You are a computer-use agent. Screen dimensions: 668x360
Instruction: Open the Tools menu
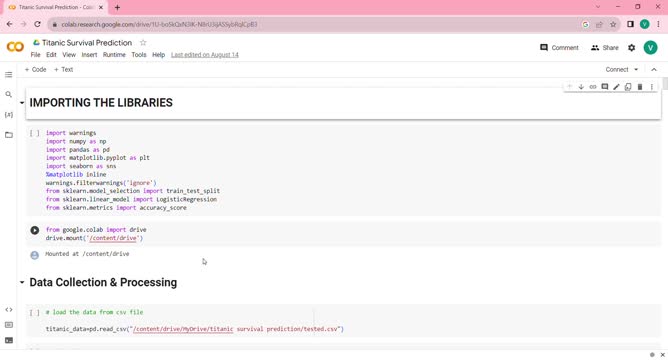[x=139, y=55]
